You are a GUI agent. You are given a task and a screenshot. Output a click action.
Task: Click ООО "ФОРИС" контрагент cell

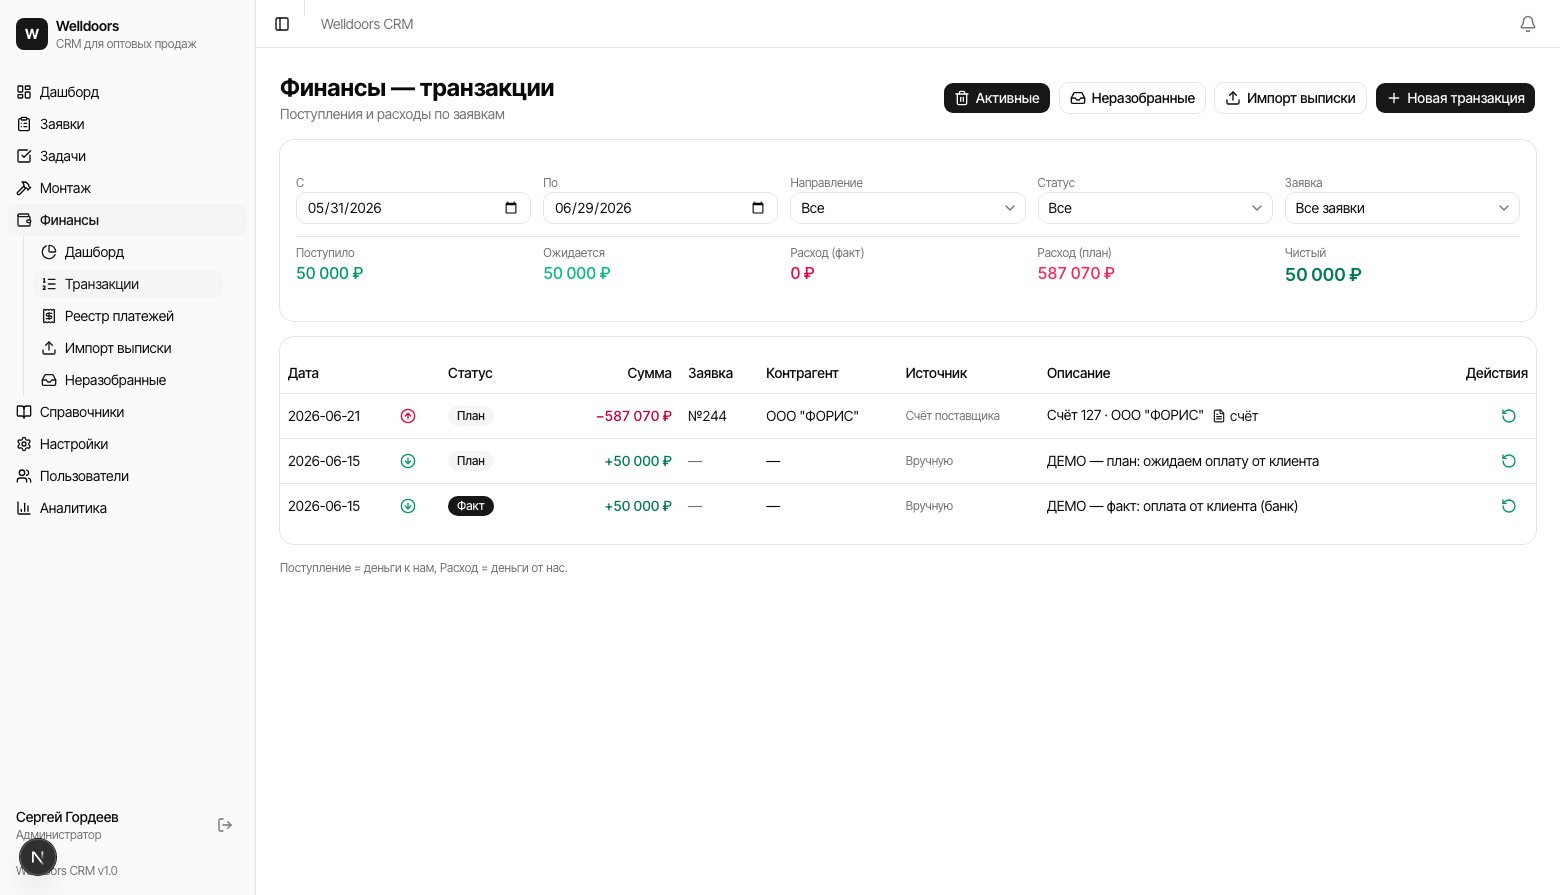pos(812,416)
